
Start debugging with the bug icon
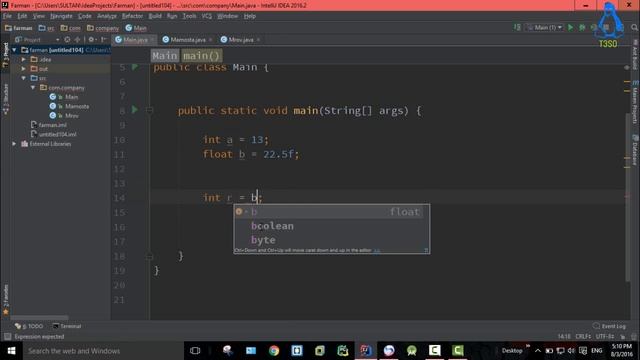[582, 27]
